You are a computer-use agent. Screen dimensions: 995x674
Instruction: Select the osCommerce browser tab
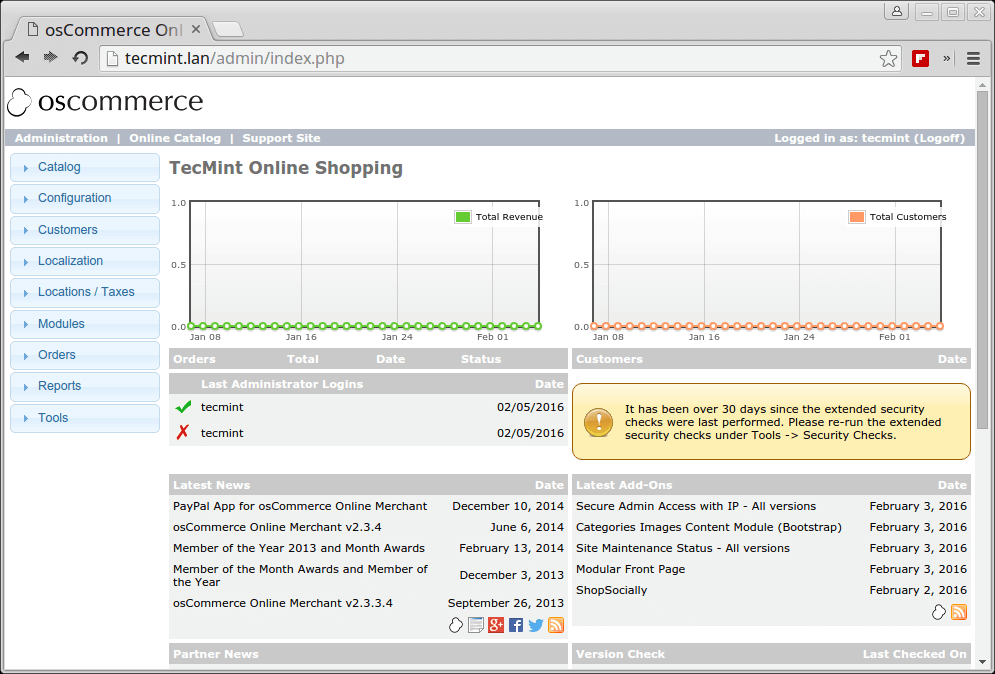(113, 29)
